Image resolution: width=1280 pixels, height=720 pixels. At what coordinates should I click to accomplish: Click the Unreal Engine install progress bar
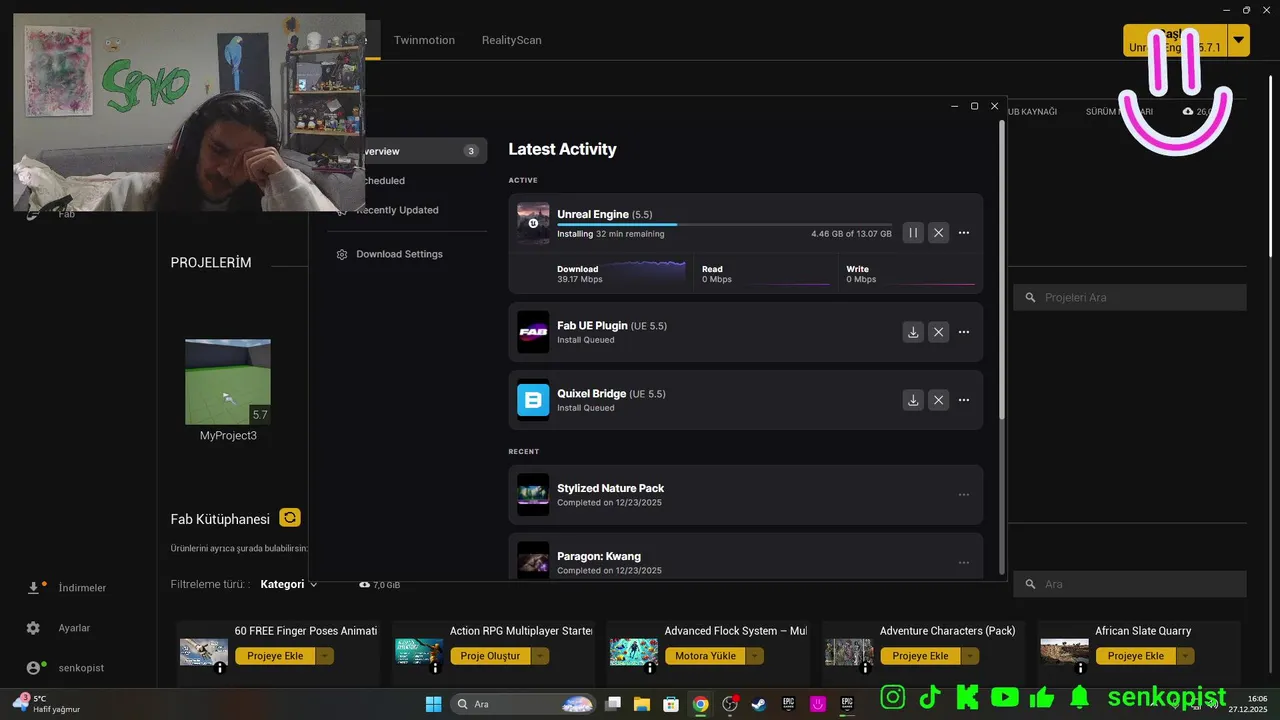(724, 225)
